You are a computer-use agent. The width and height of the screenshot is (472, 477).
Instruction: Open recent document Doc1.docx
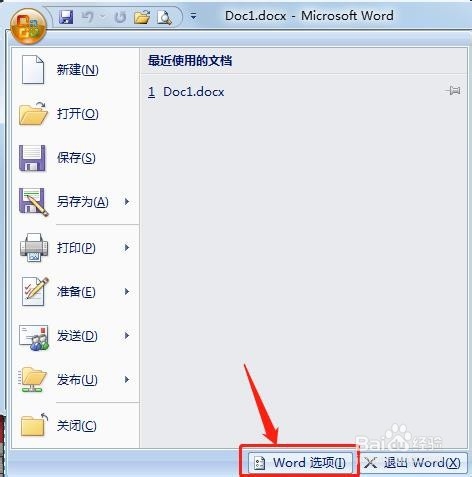tap(186, 92)
